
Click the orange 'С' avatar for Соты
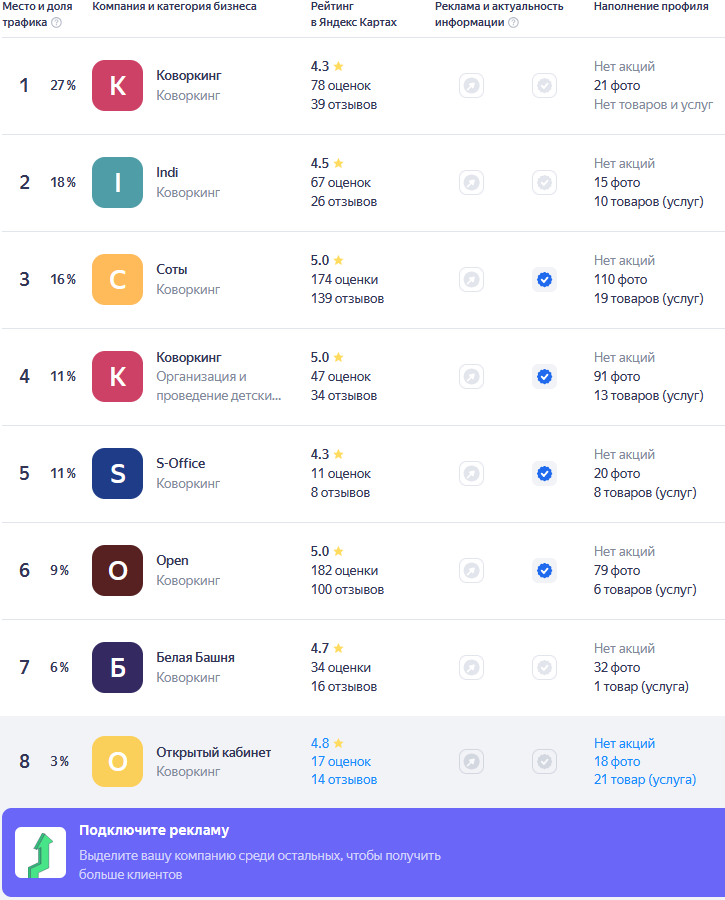118,280
